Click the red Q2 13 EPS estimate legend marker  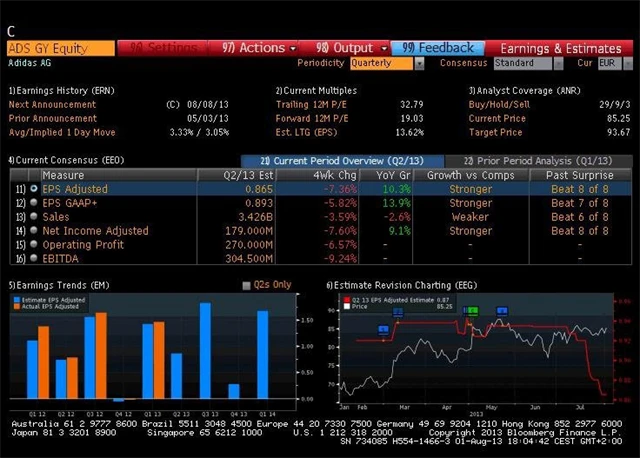[347, 299]
